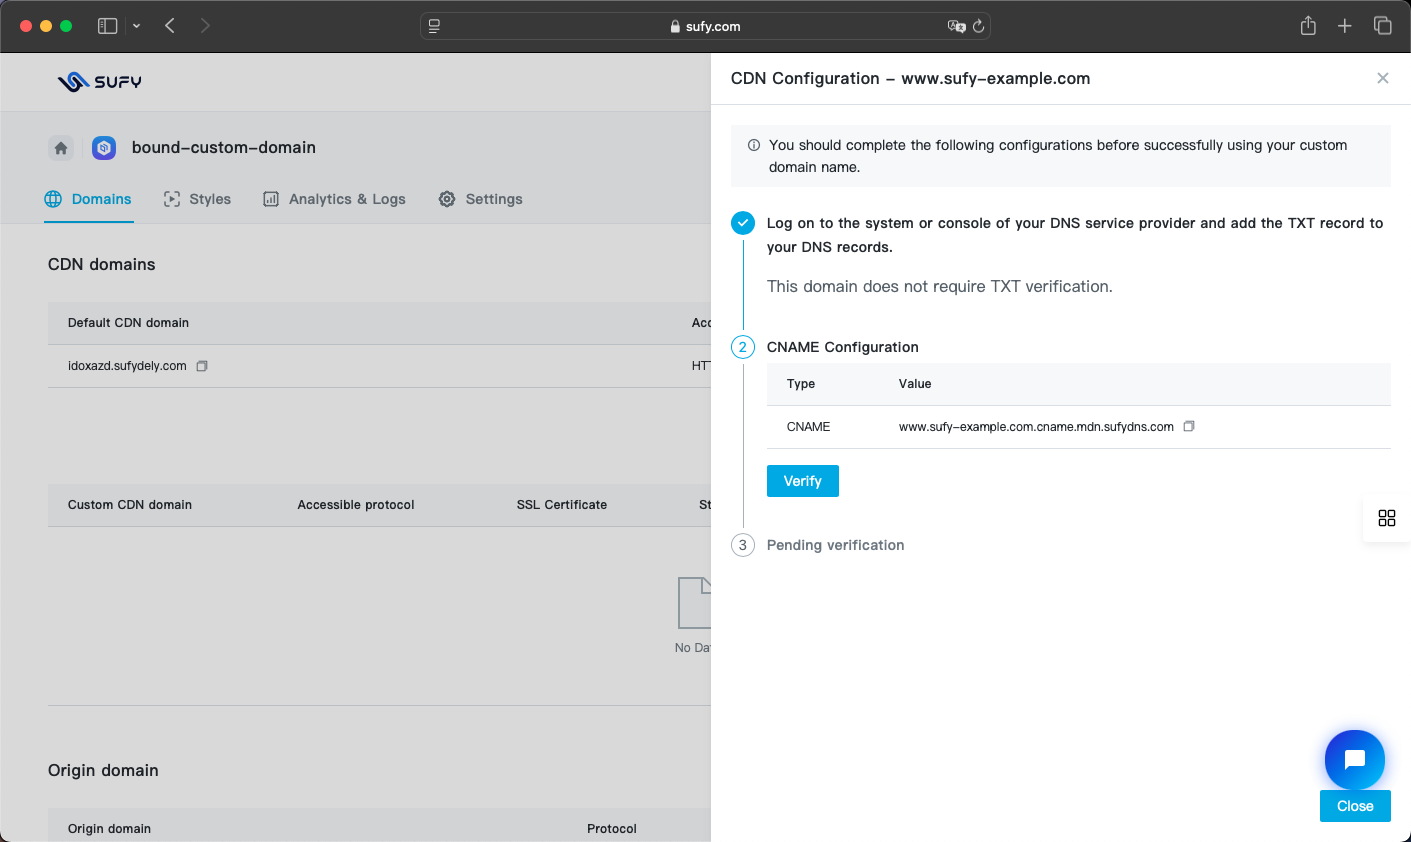Select the www.sufy-example.com.cname.mdn.sufydns.com value
1411x842 pixels.
tap(1036, 427)
